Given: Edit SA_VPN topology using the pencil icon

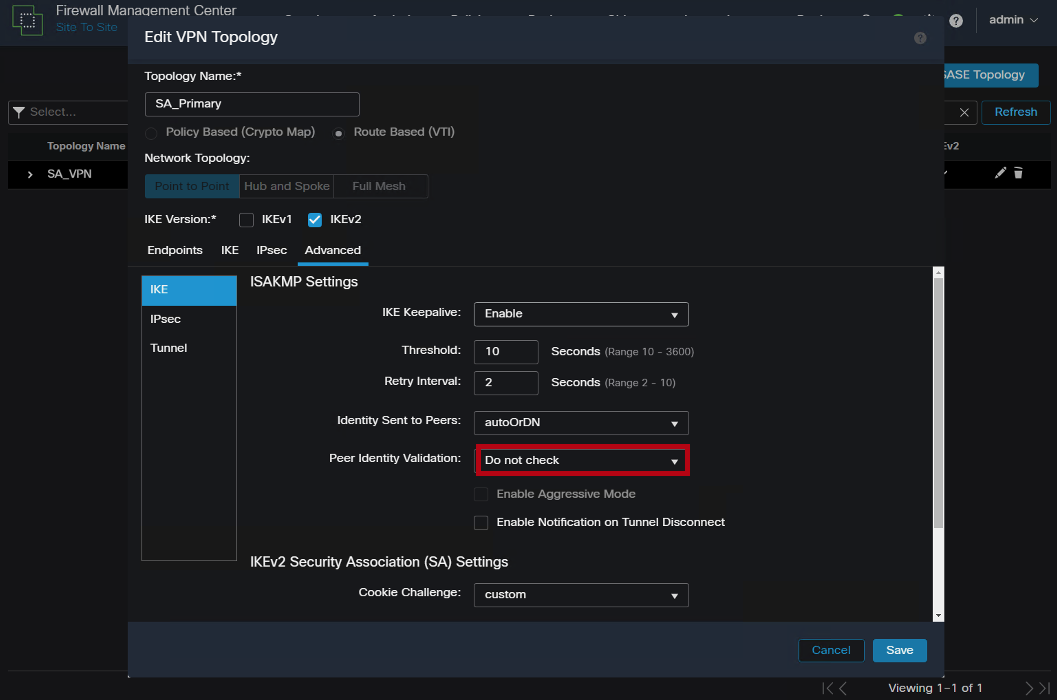Looking at the screenshot, I should point(999,172).
